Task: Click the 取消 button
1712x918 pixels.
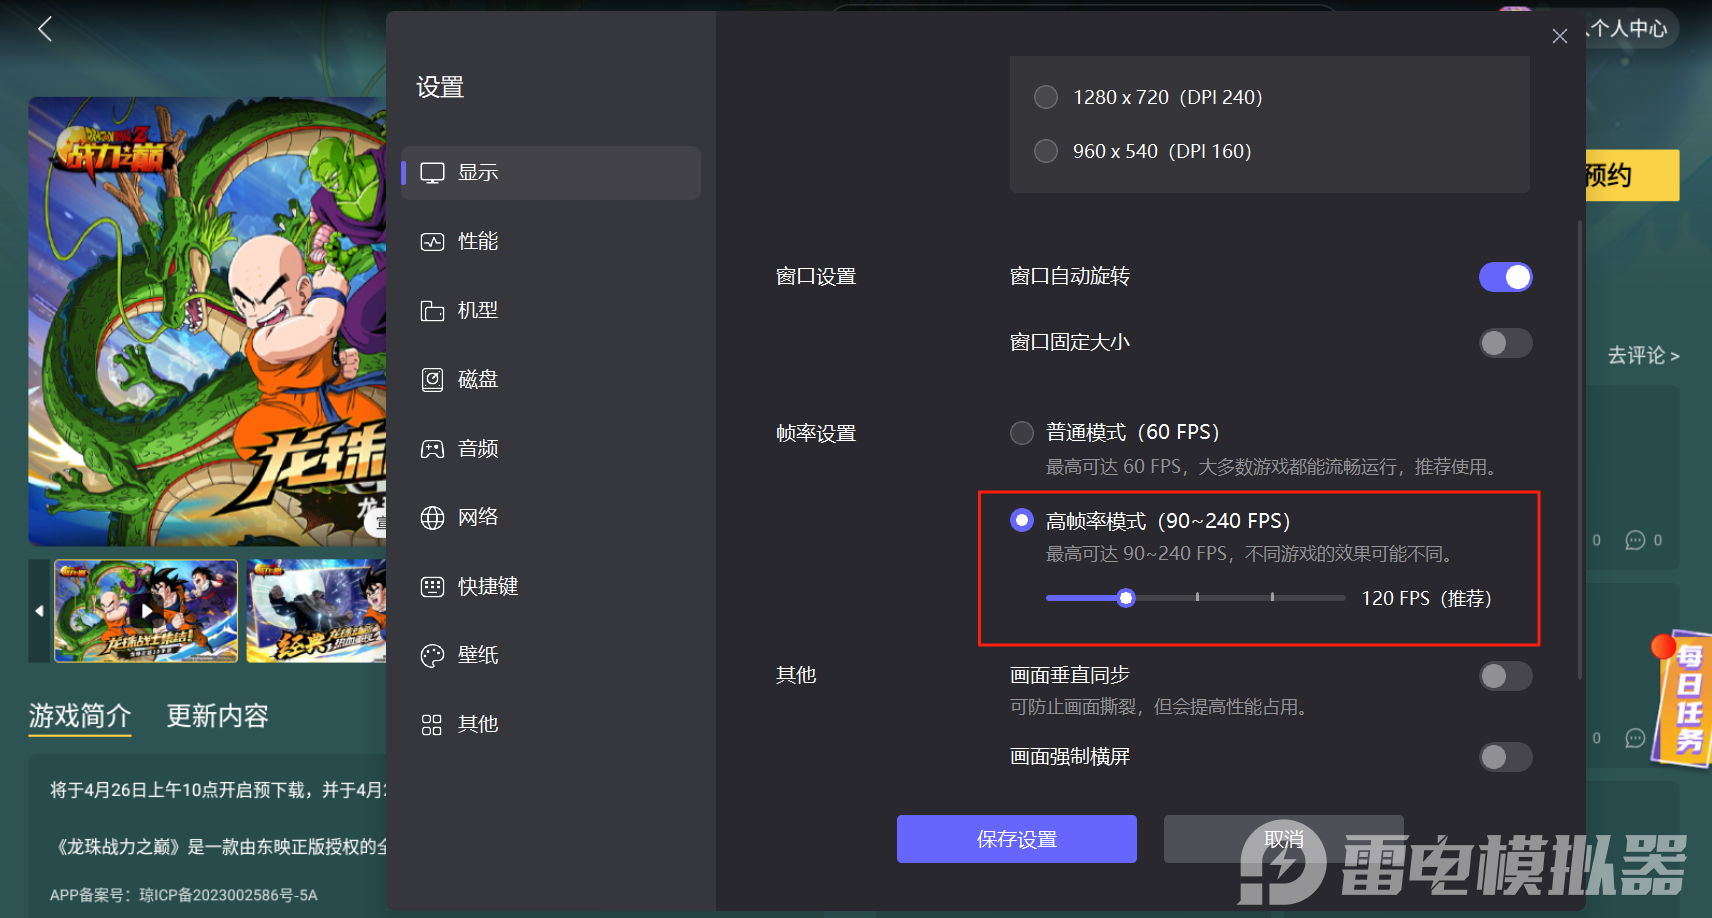Action: point(1284,839)
